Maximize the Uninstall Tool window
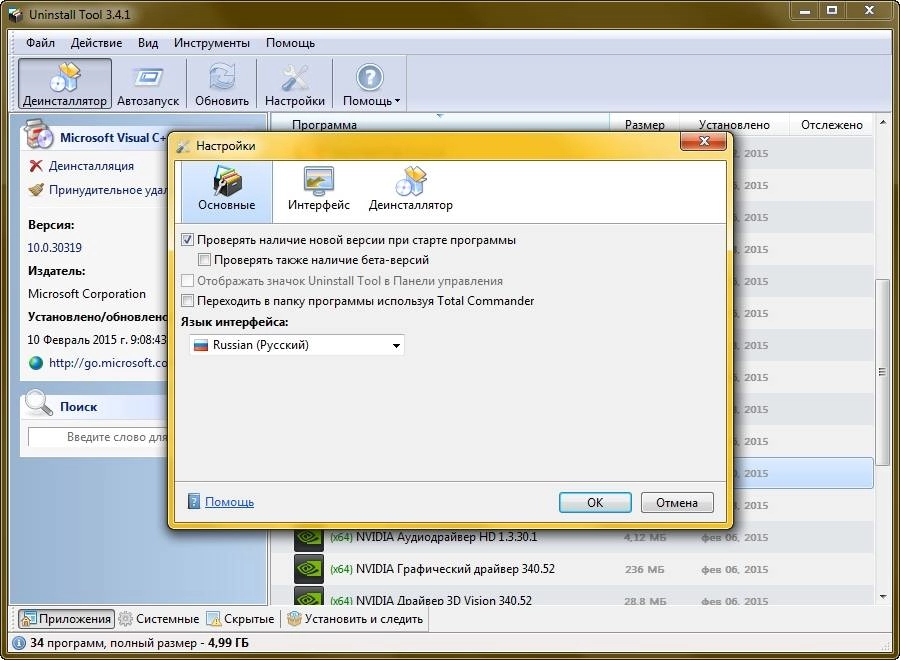The width and height of the screenshot is (900, 660). coord(832,10)
